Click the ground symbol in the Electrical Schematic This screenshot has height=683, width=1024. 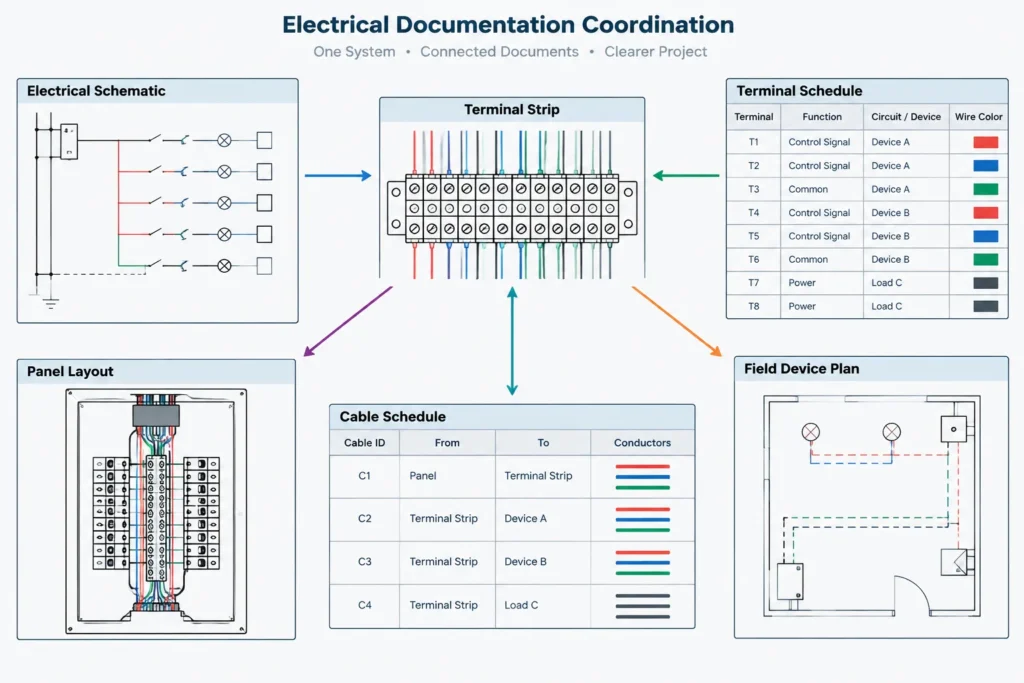51,303
